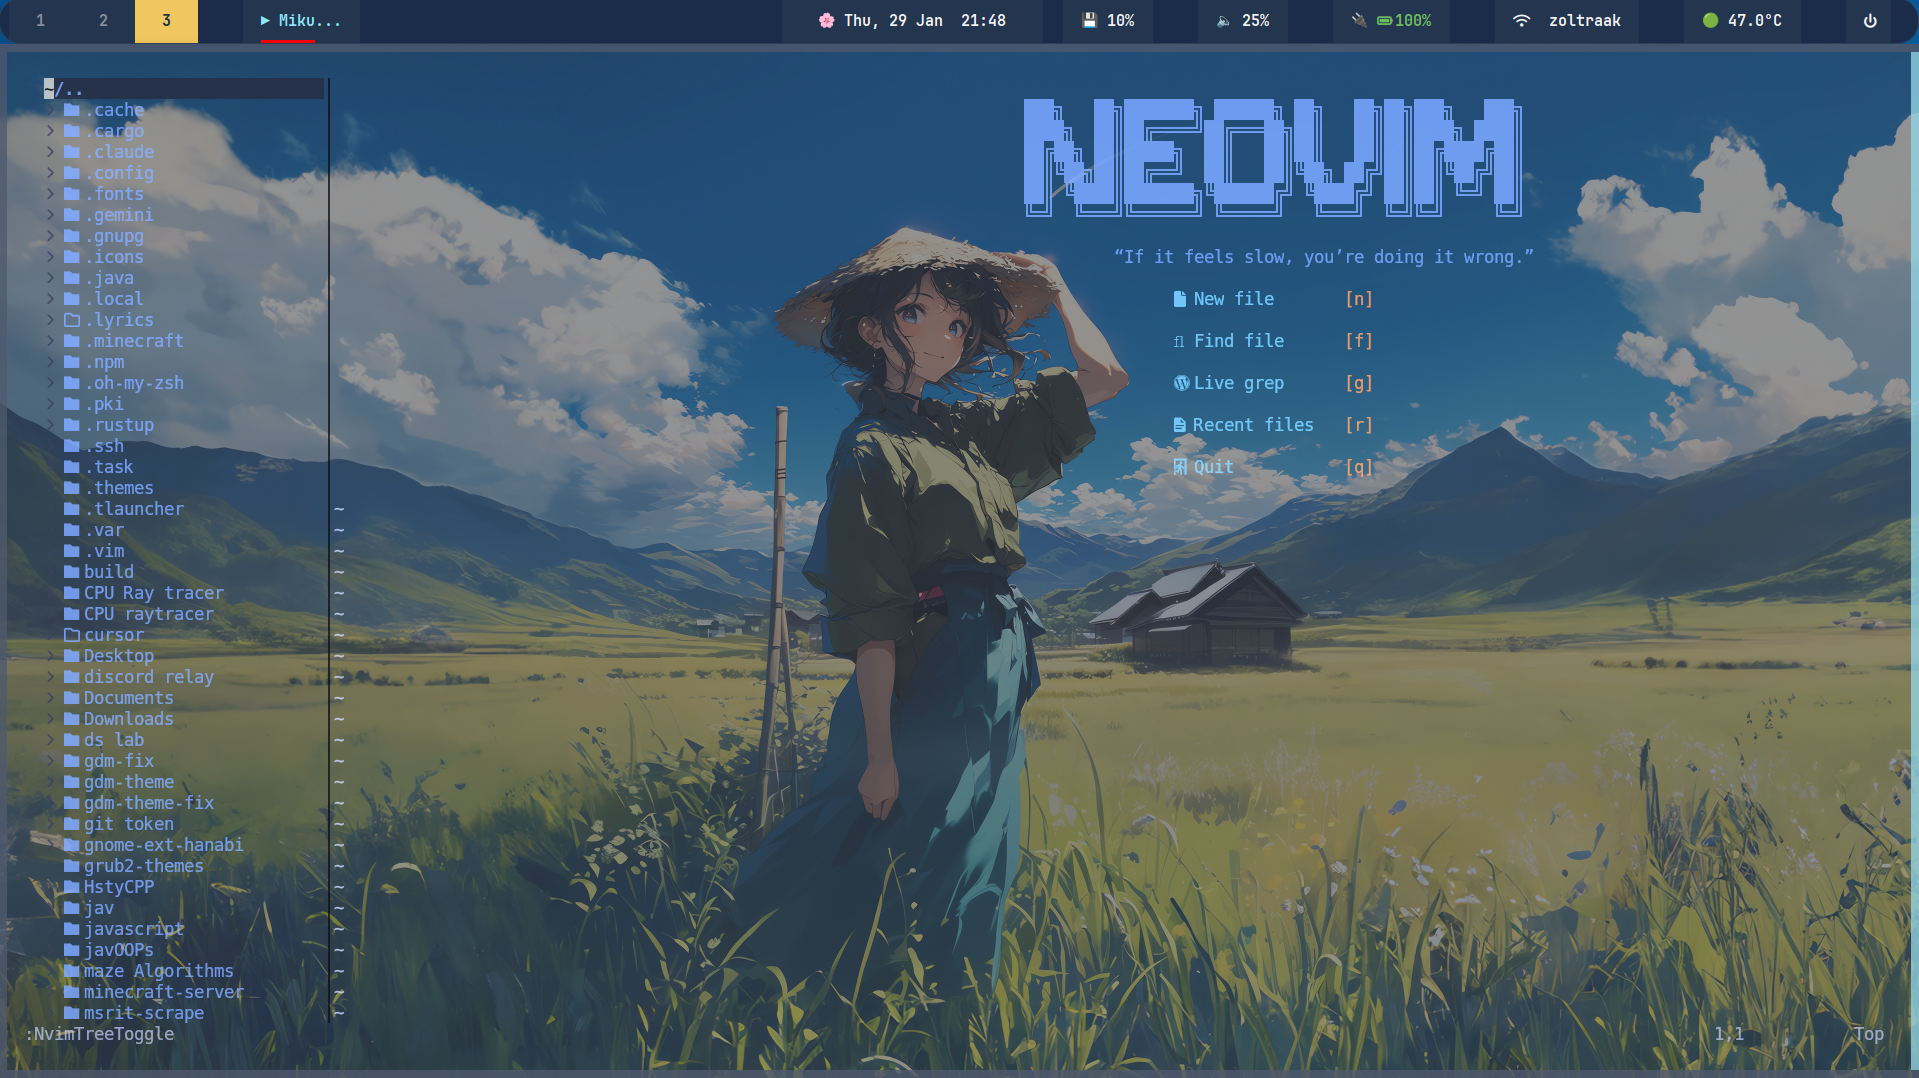Screen dimensions: 1919x1078
Task: Click the Wi-Fi icon next to zoltraak
Action: point(1521,20)
